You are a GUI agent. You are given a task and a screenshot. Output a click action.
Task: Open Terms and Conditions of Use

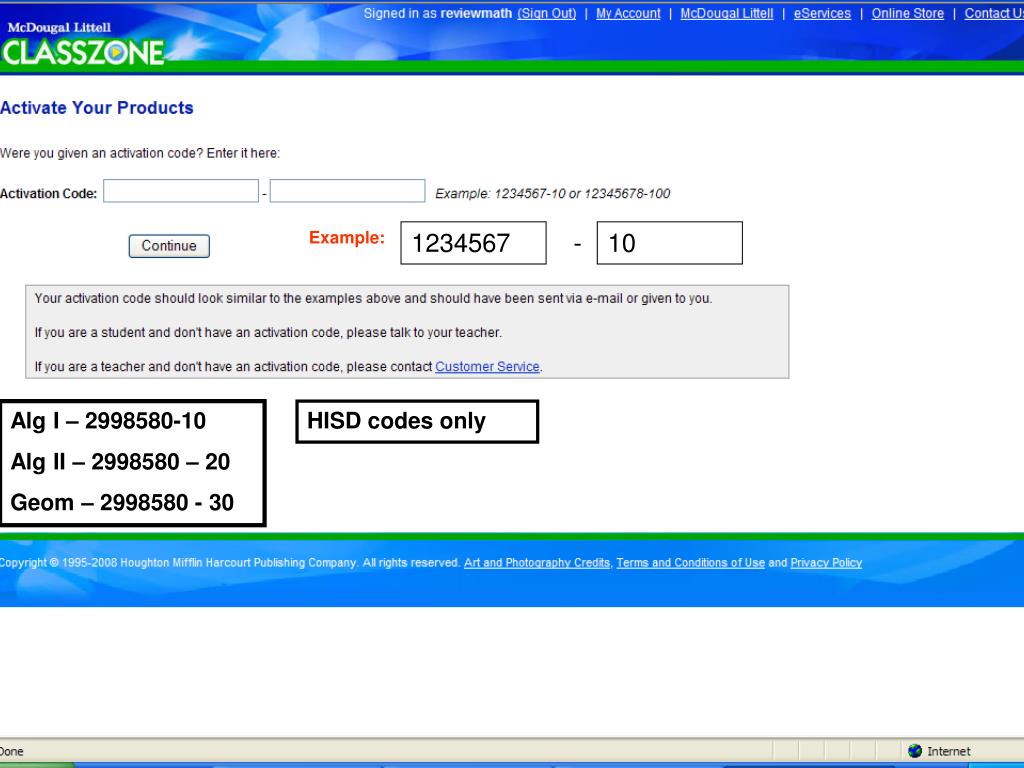(x=690, y=563)
